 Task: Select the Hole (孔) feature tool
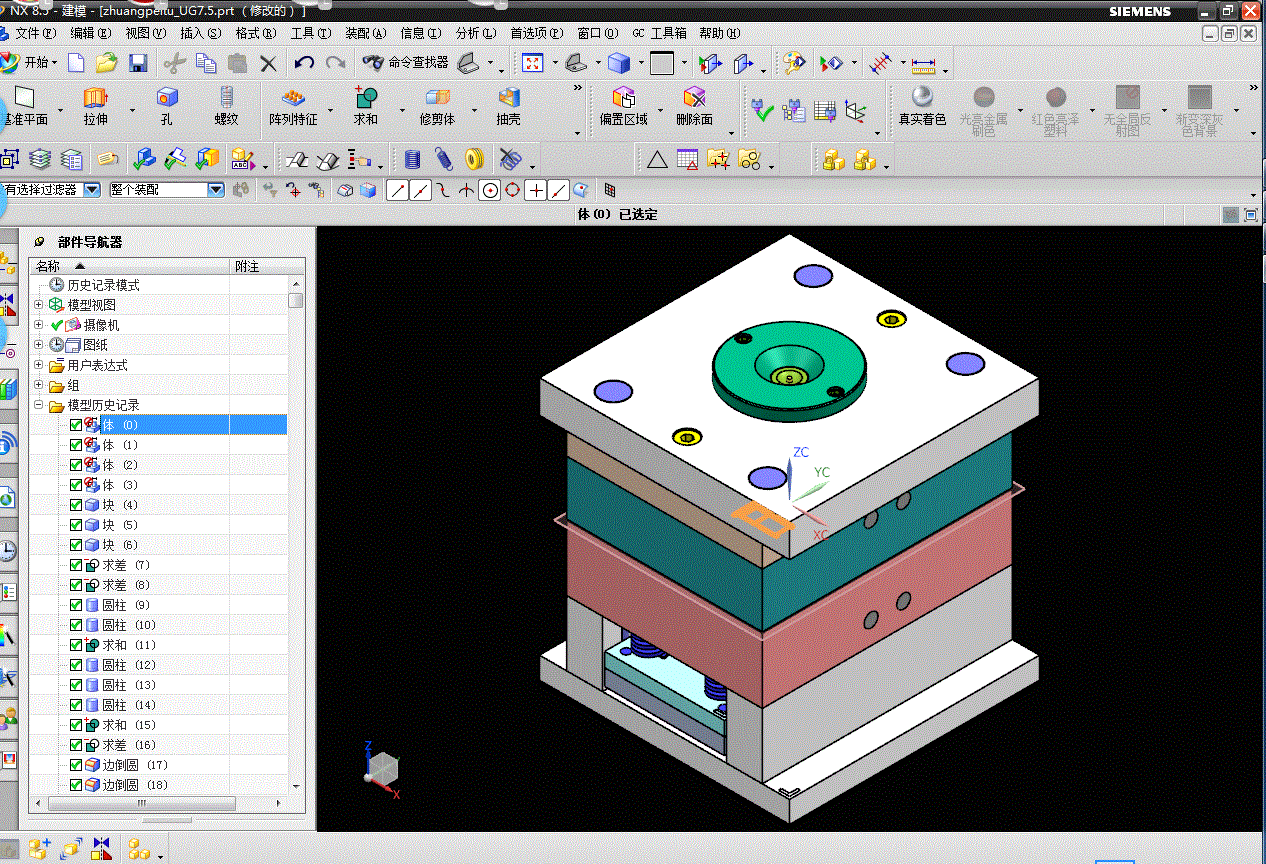point(167,98)
